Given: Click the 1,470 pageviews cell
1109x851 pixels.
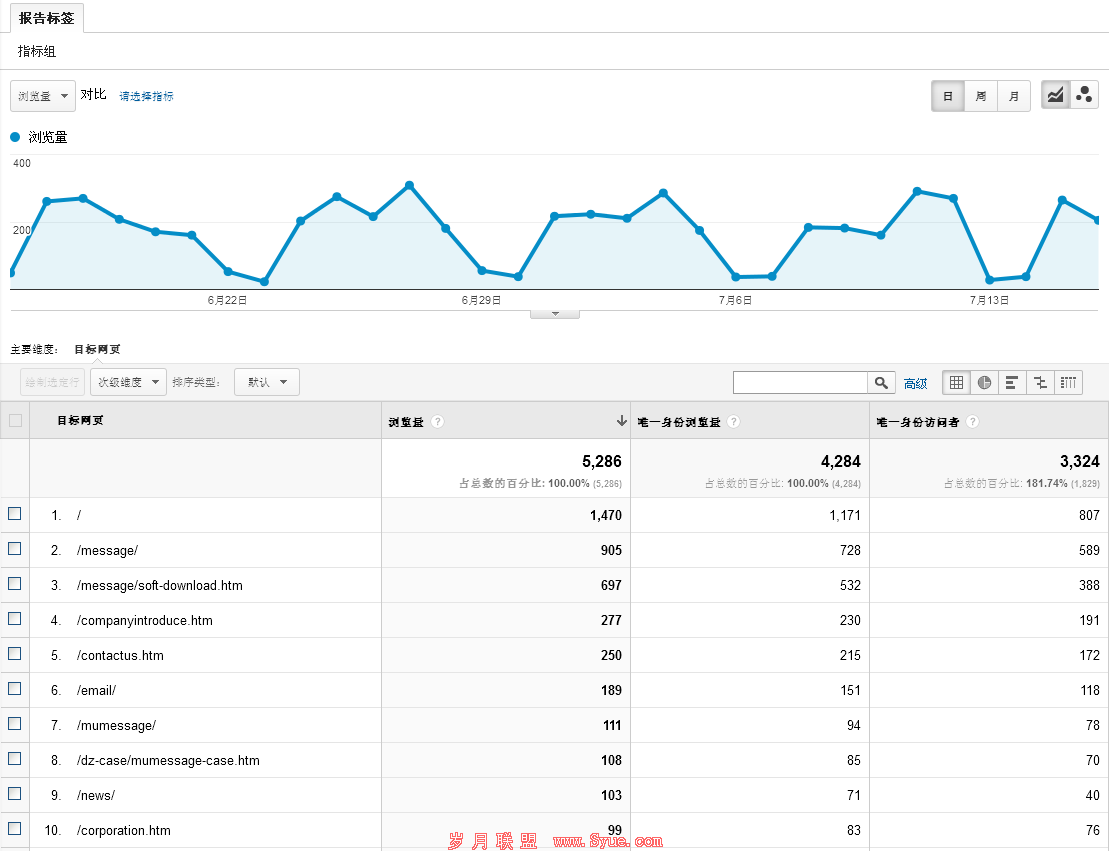Looking at the screenshot, I should [605, 515].
